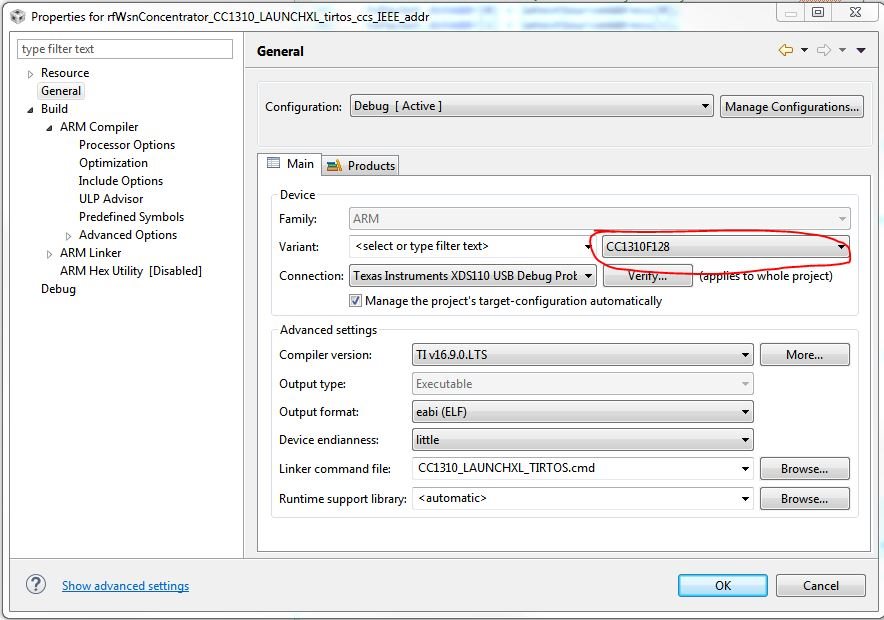This screenshot has width=884, height=620.
Task: Click the Products tab icon
Action: click(x=334, y=165)
